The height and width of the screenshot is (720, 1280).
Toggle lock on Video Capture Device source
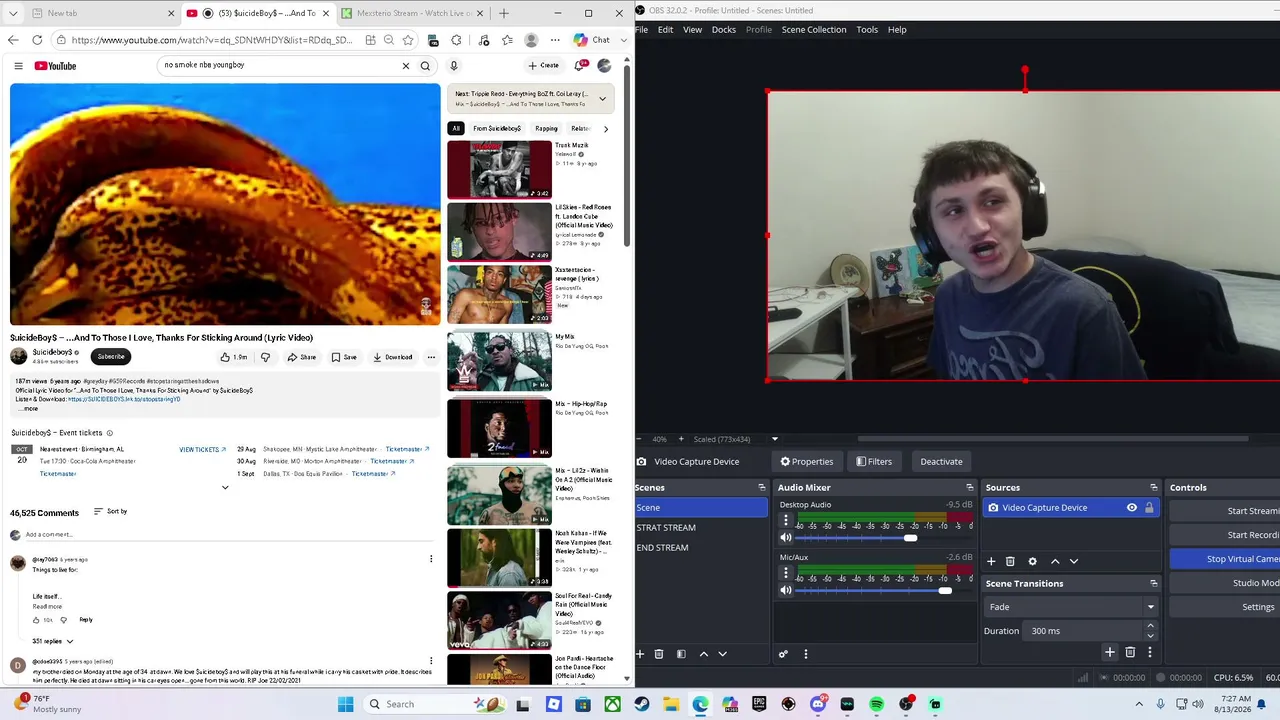[1149, 508]
